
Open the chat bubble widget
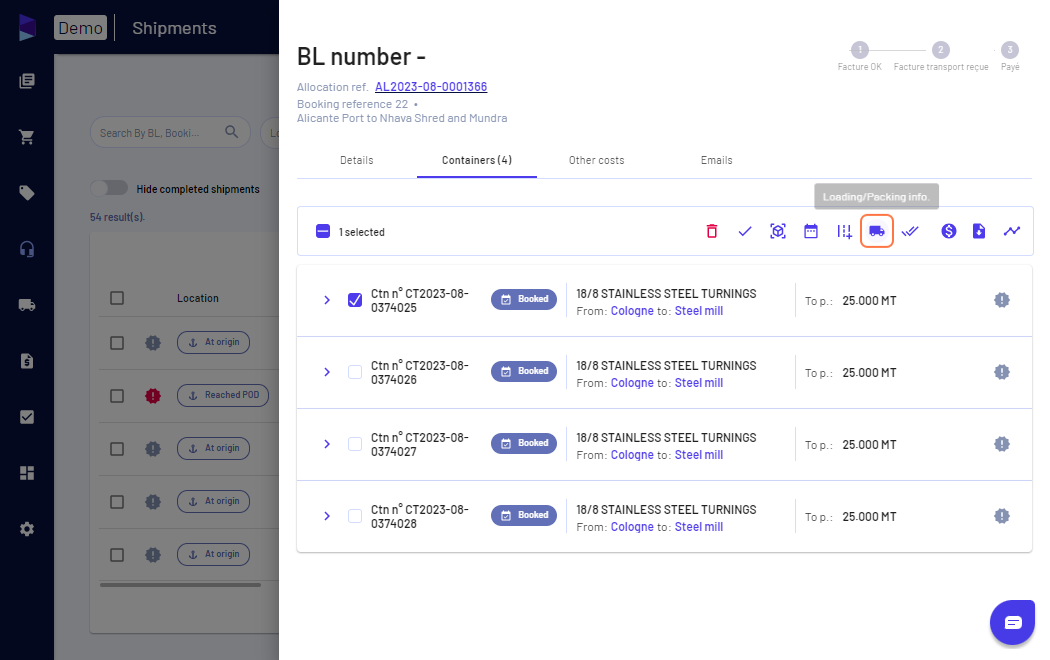(1012, 623)
